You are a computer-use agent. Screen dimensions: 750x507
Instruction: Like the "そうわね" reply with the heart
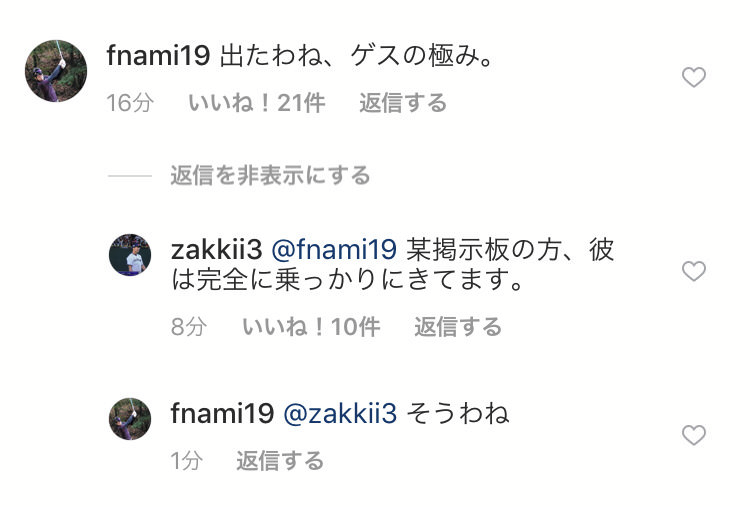pyautogui.click(x=694, y=435)
